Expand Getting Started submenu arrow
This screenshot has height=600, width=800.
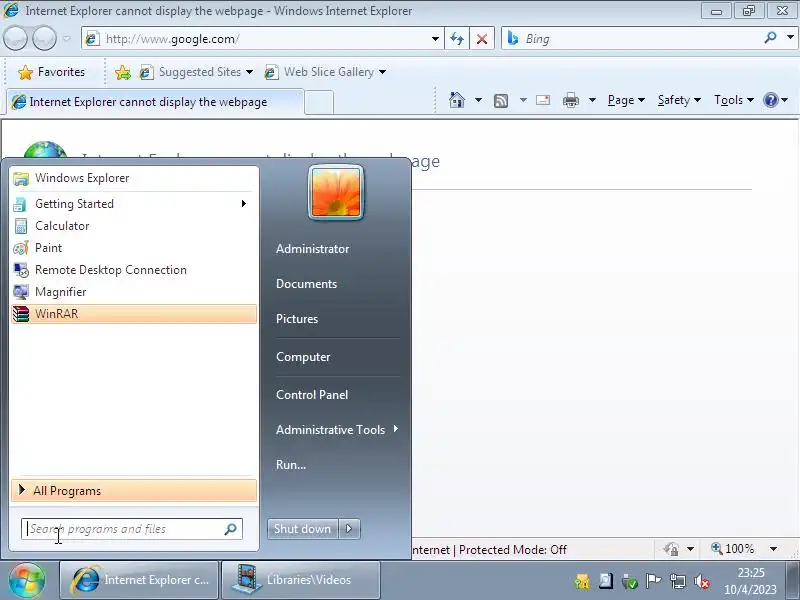pos(244,204)
